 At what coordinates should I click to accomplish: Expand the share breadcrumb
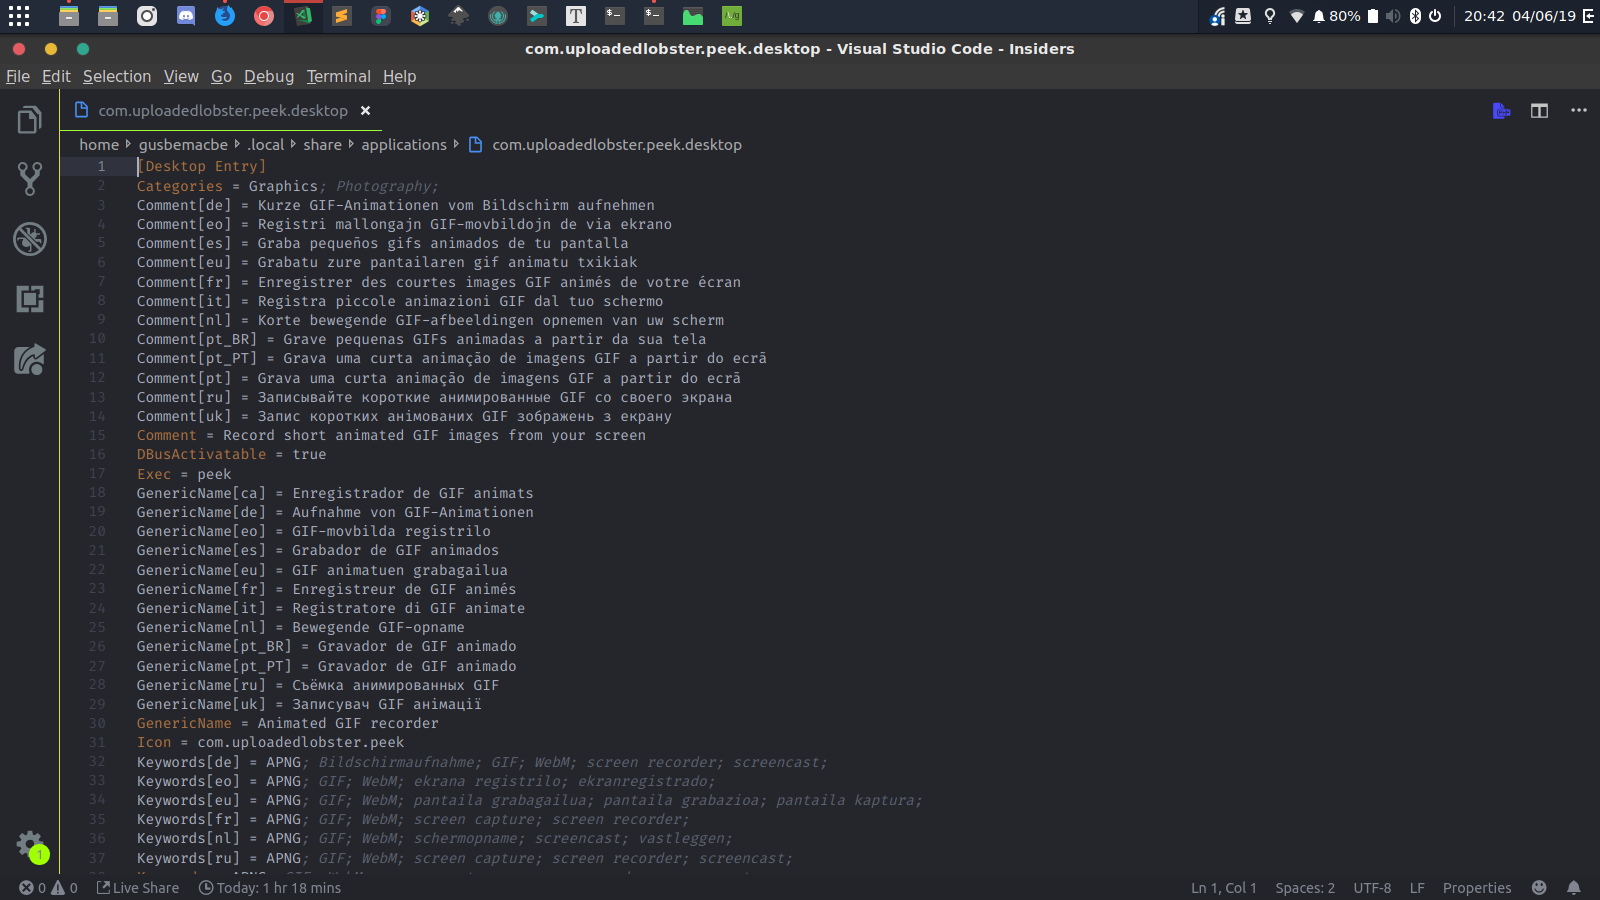[x=322, y=145]
